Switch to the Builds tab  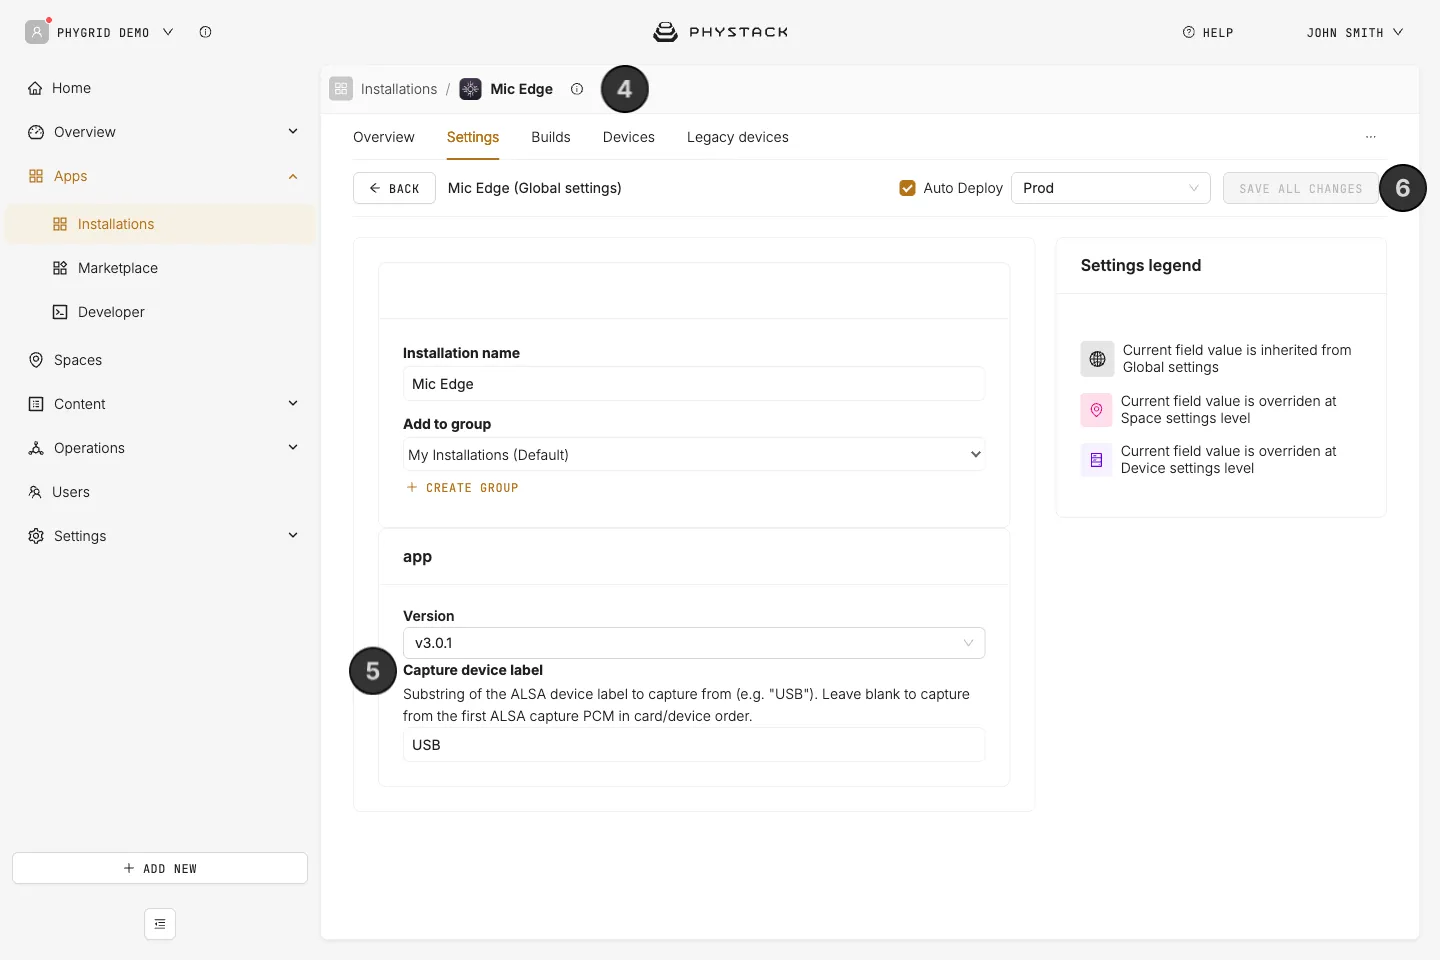551,137
